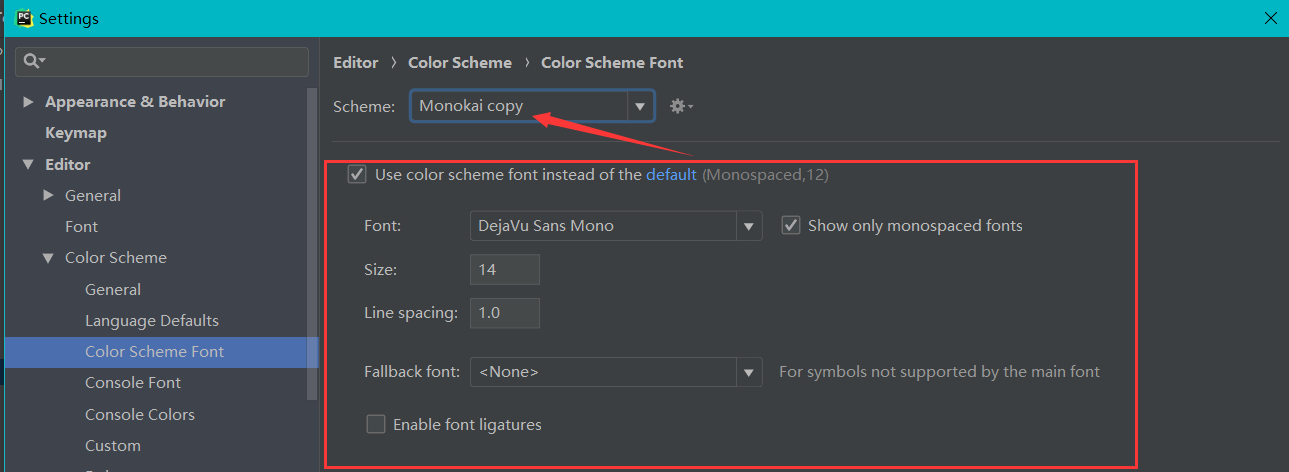Open Console Colors settings page
The image size is (1289, 472).
140,415
